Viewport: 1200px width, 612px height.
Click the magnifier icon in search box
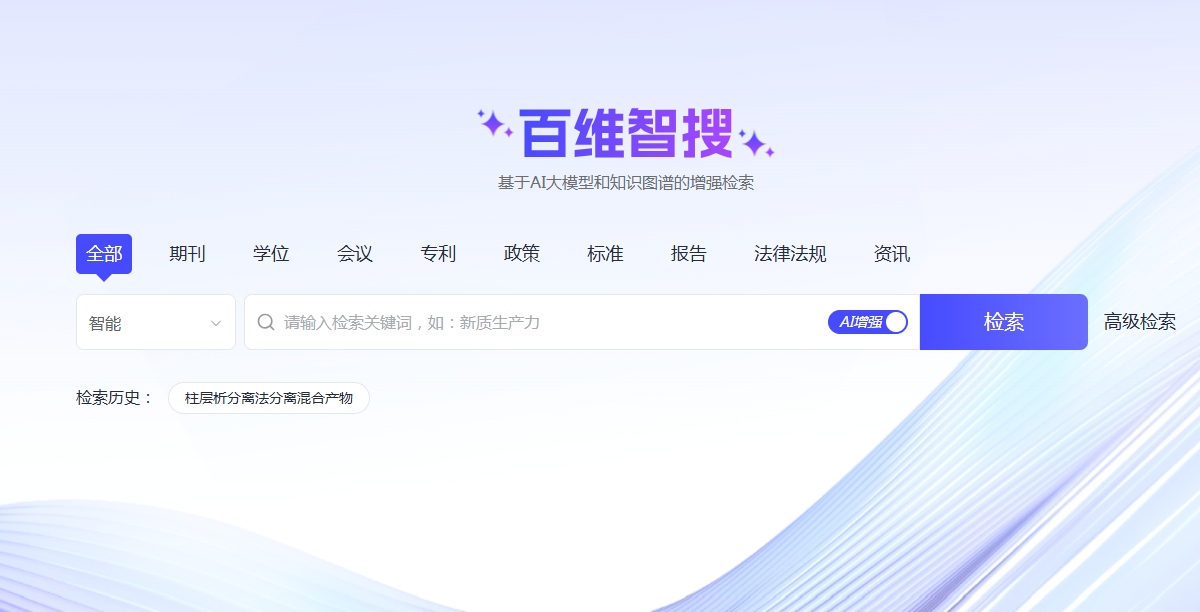[x=266, y=322]
